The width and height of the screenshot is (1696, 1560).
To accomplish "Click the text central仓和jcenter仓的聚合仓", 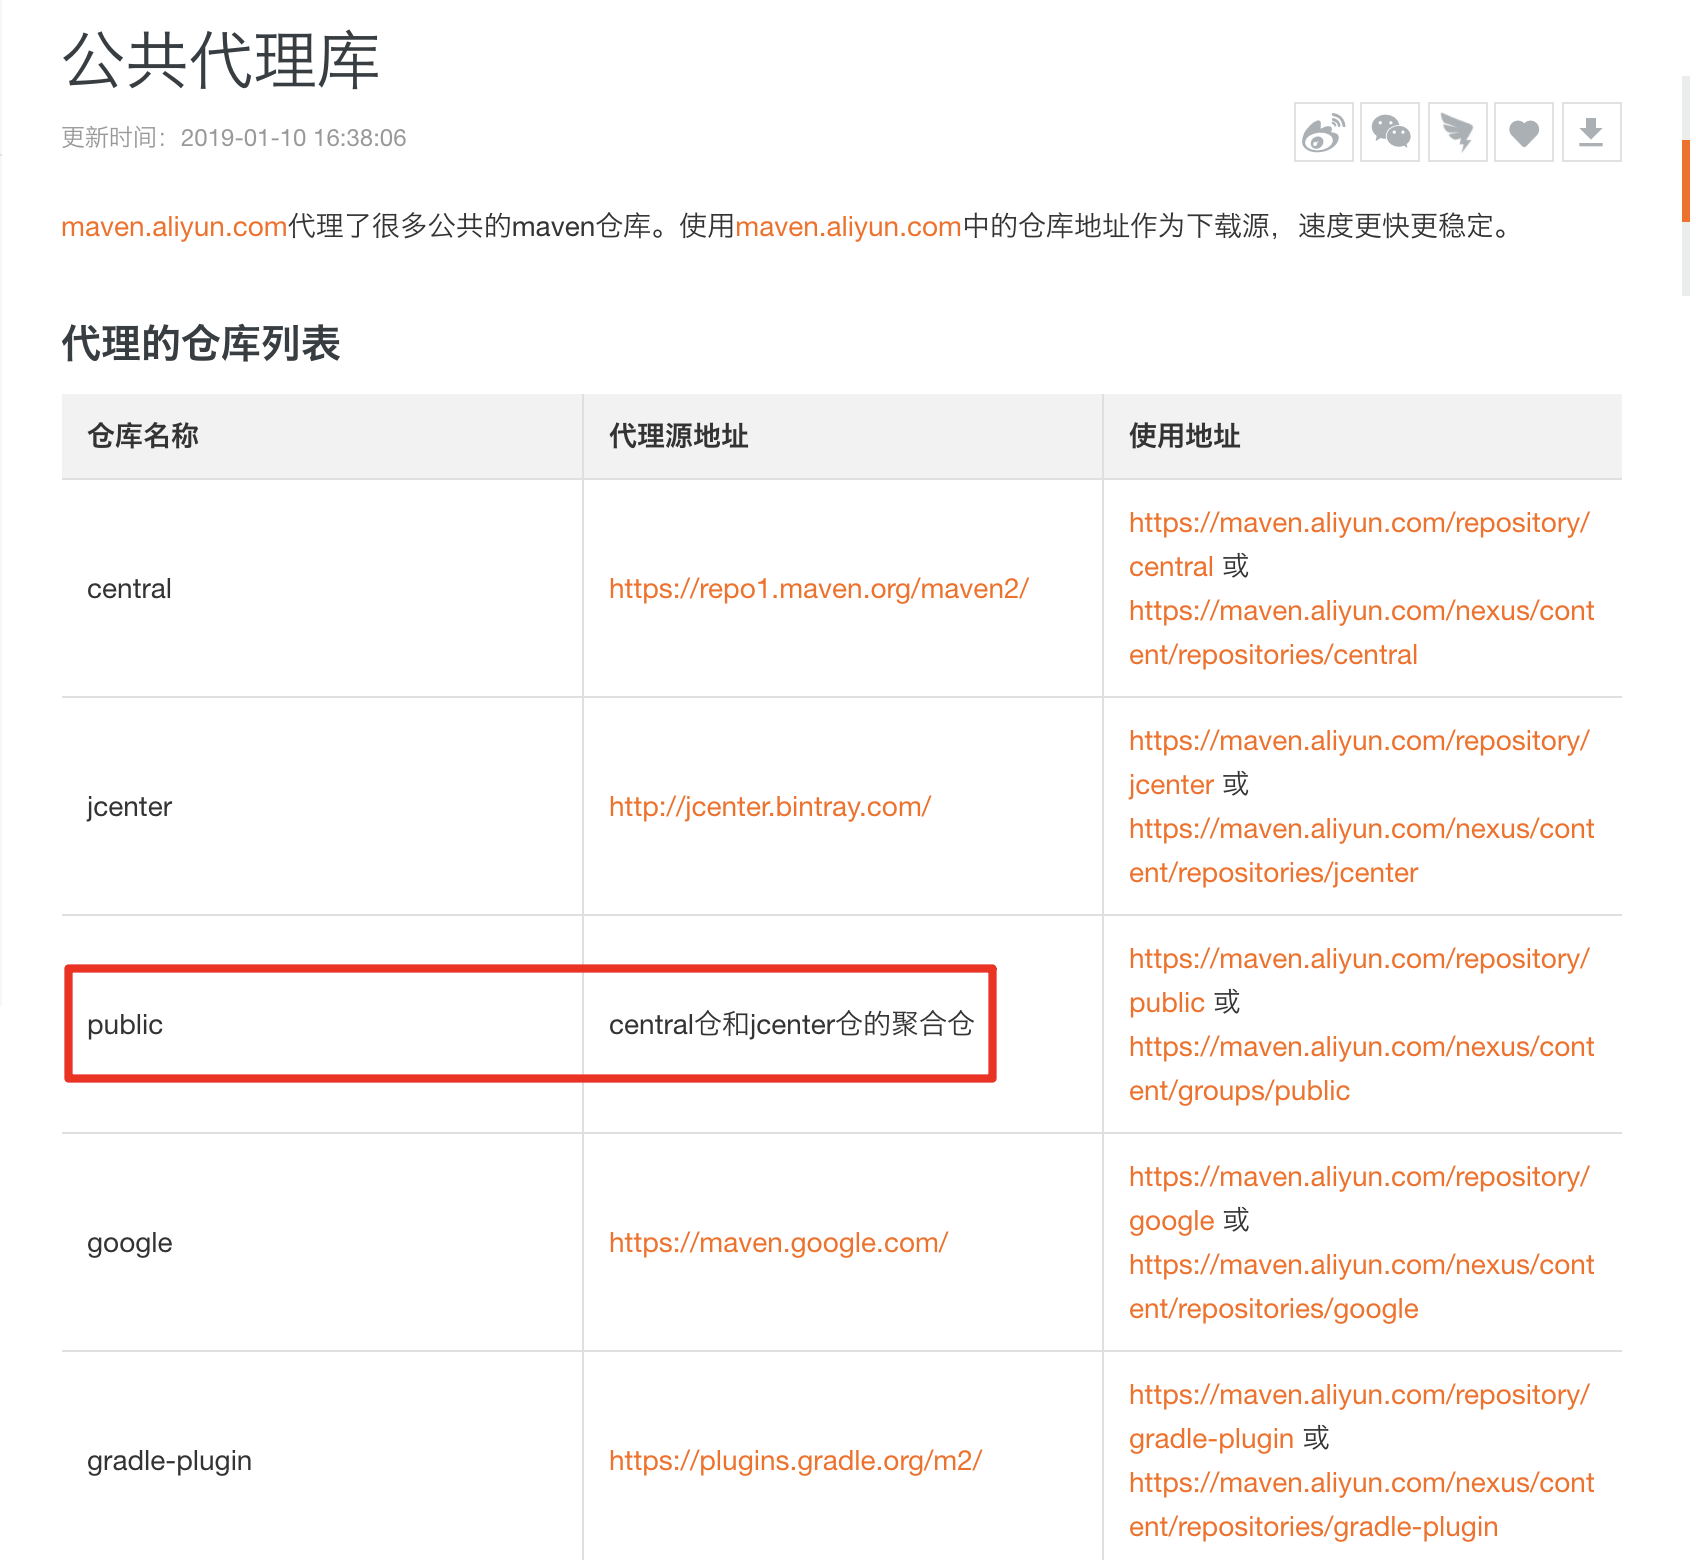I will (791, 1024).
